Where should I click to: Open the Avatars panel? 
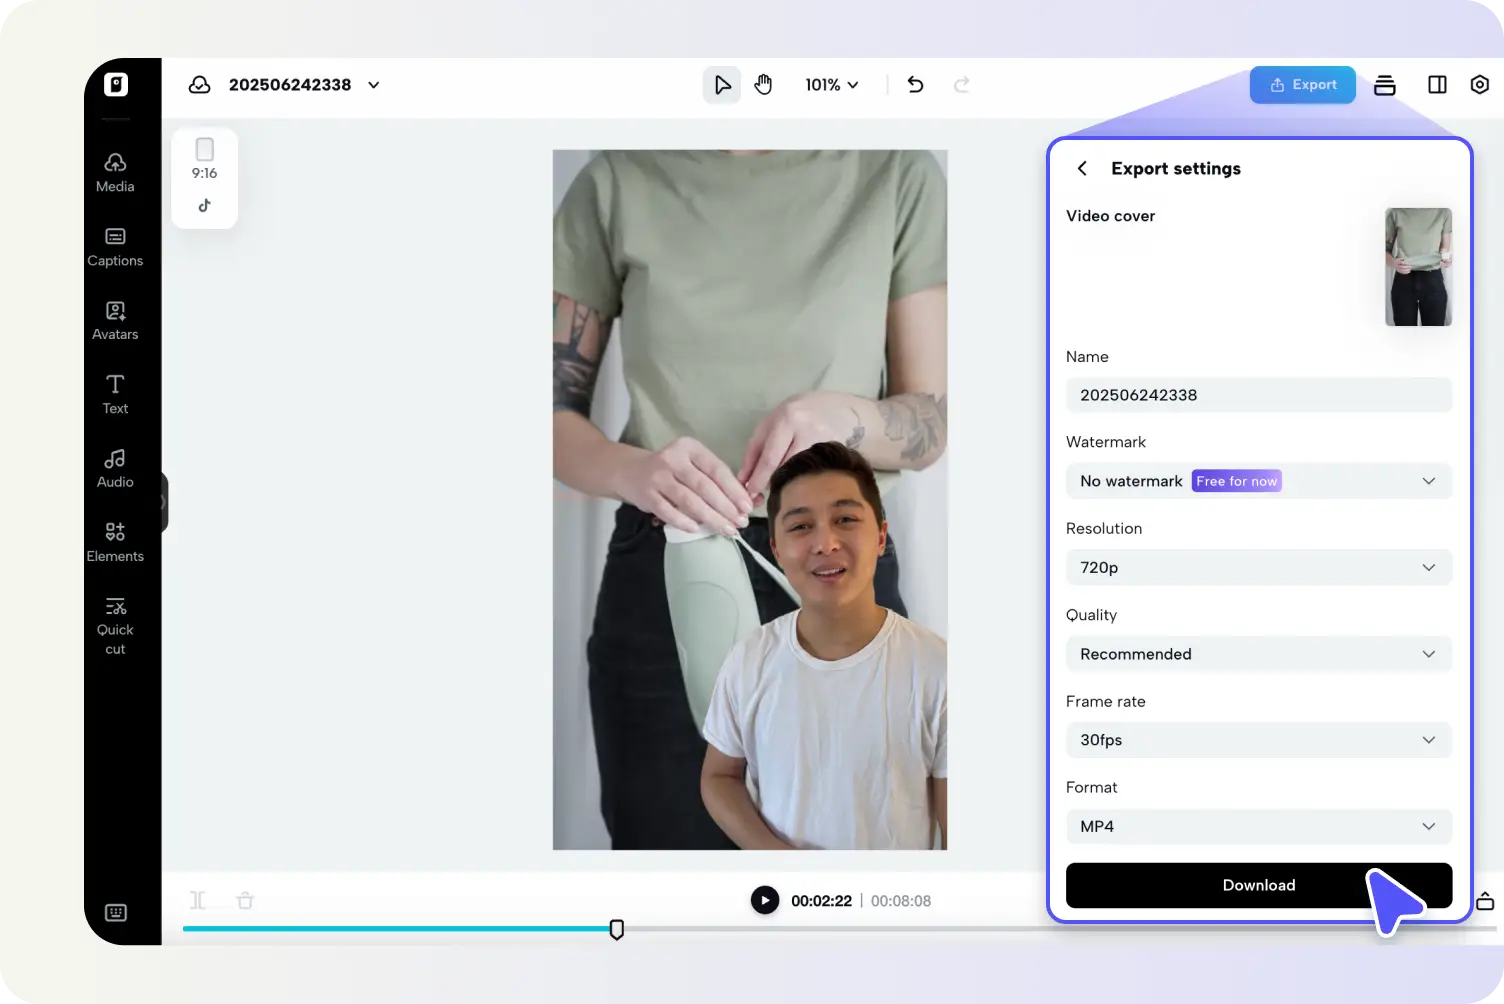coord(114,320)
